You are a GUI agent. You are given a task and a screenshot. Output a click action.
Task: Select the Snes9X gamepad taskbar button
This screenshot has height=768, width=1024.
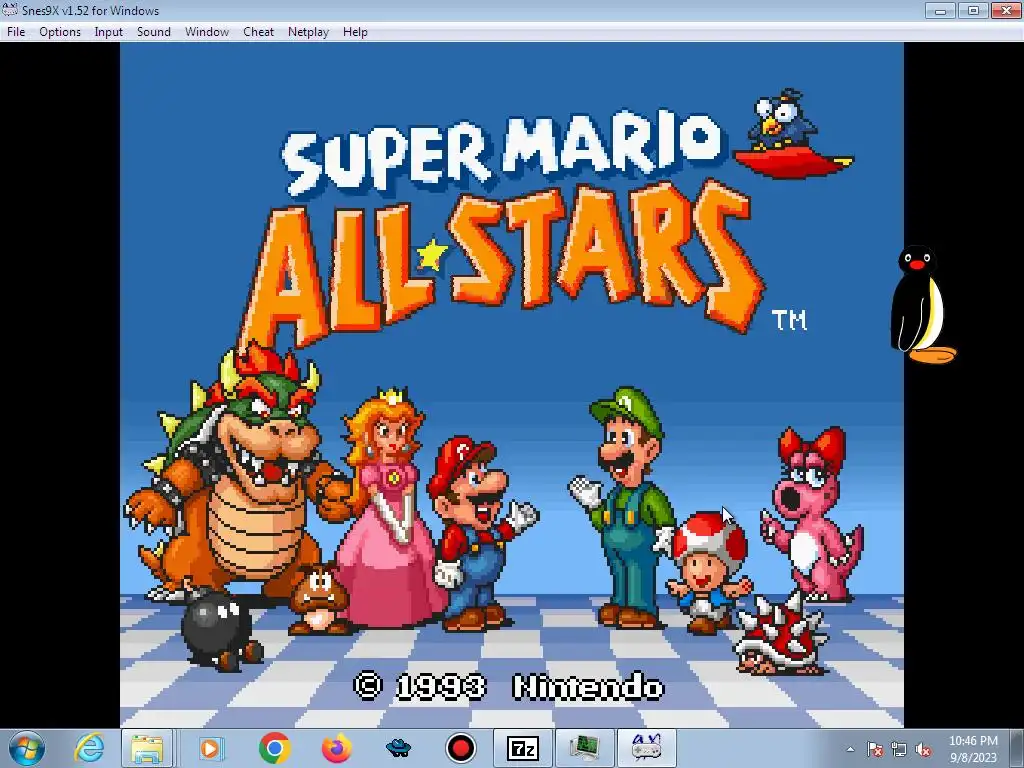click(646, 748)
